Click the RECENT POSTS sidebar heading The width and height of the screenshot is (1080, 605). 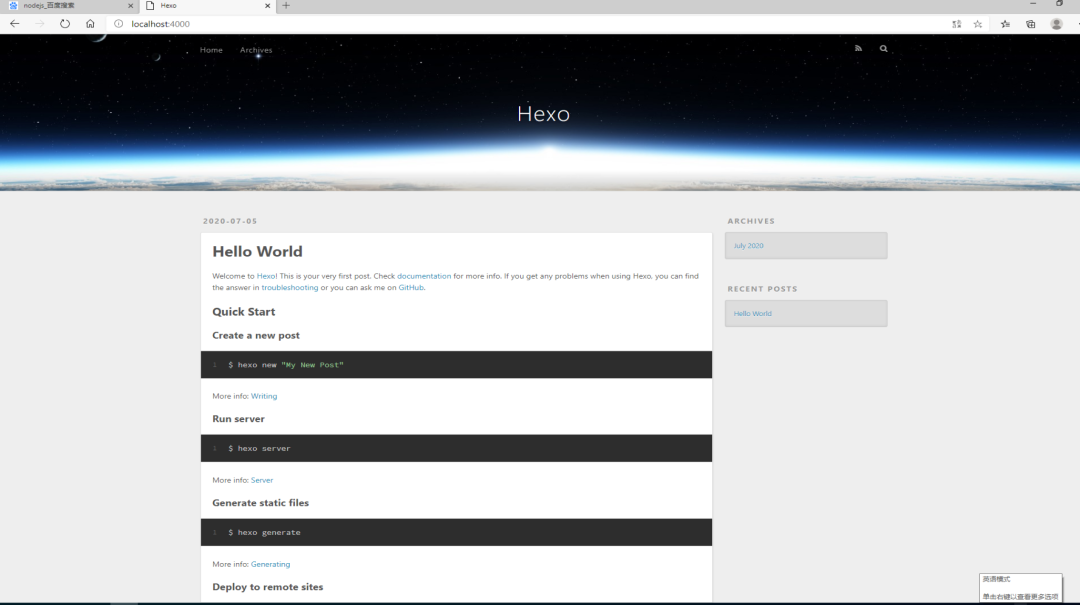click(762, 289)
